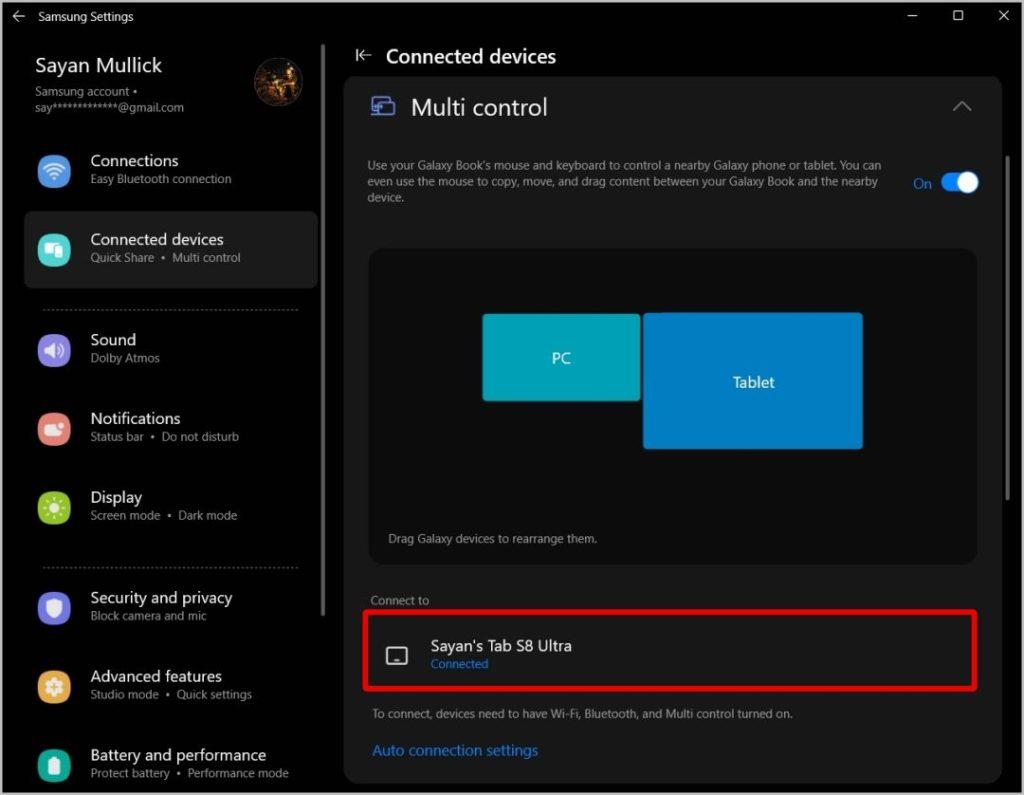Click the Connected status text

[x=459, y=664]
